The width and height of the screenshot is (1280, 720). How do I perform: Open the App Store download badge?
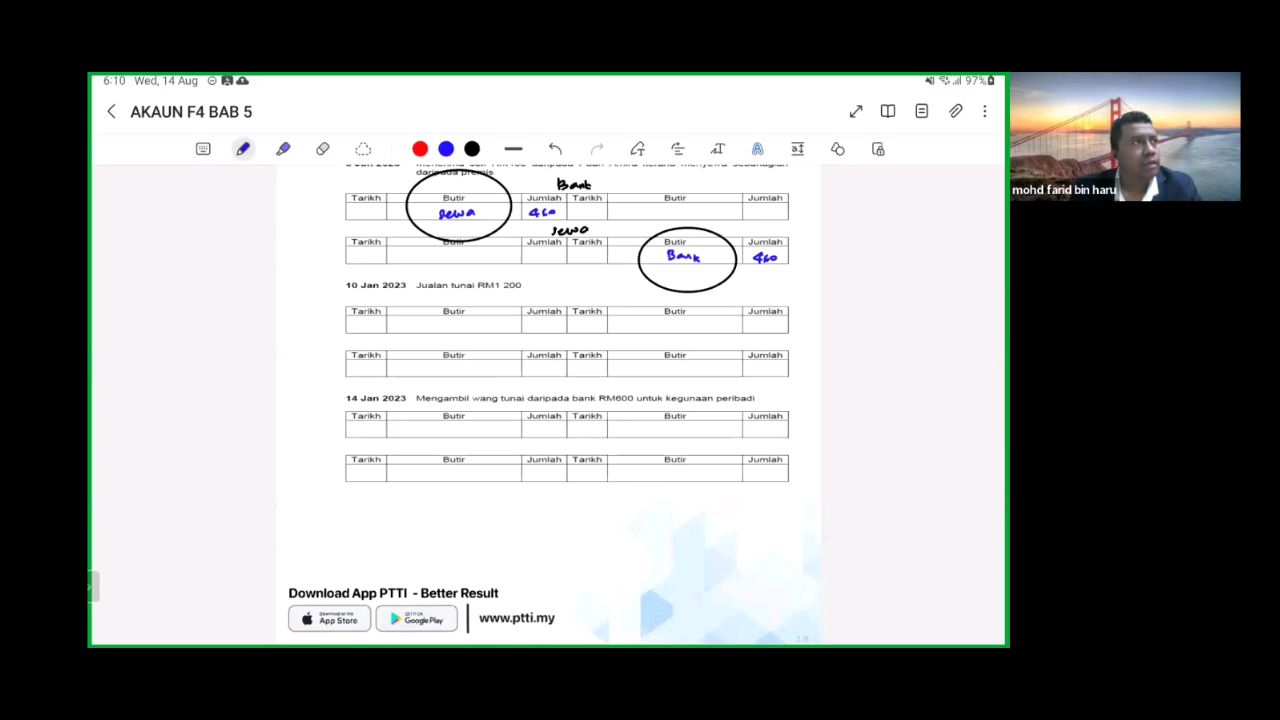click(x=329, y=619)
